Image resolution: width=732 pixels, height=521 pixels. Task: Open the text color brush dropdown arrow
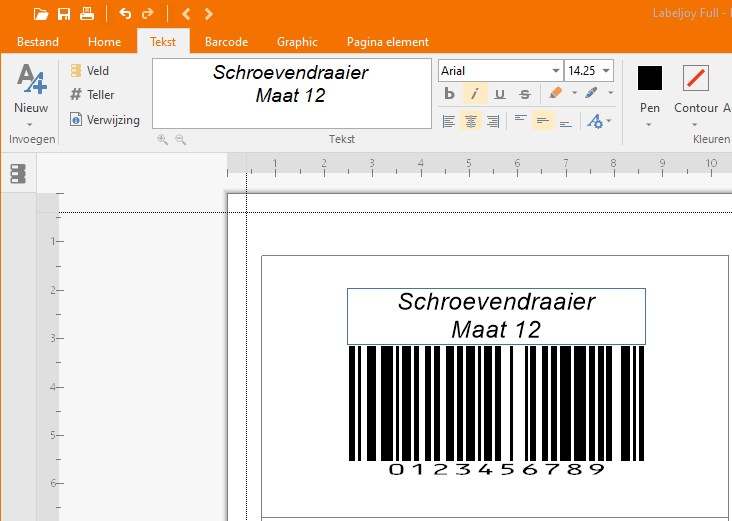tap(610, 93)
